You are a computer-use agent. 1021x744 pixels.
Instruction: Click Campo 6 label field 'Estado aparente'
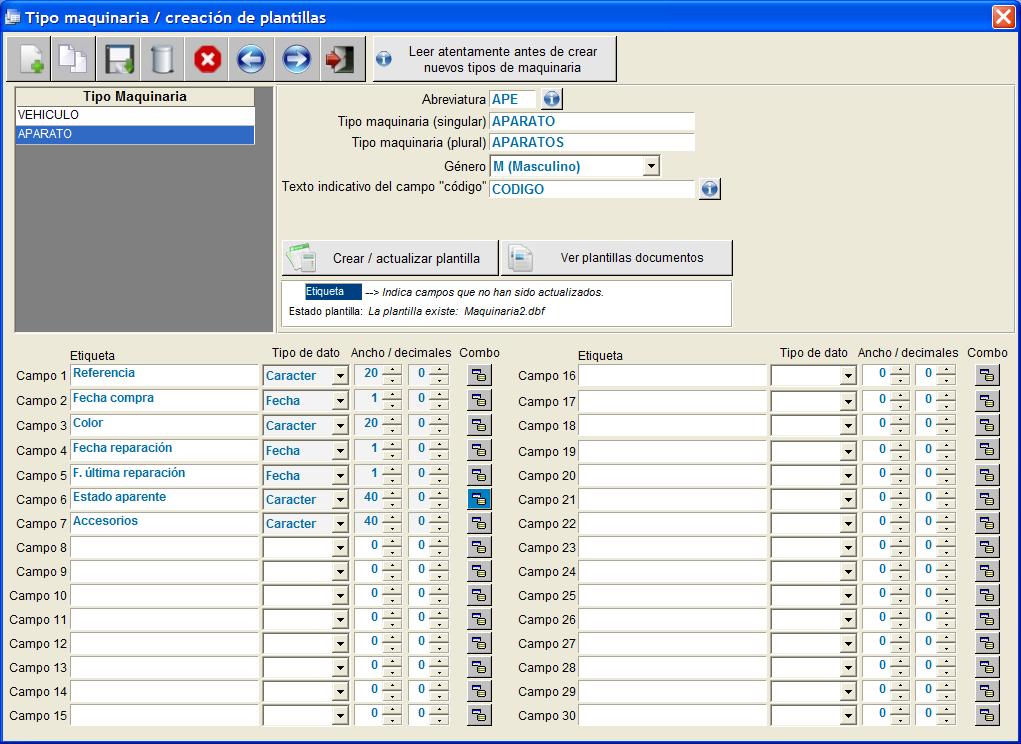click(164, 499)
